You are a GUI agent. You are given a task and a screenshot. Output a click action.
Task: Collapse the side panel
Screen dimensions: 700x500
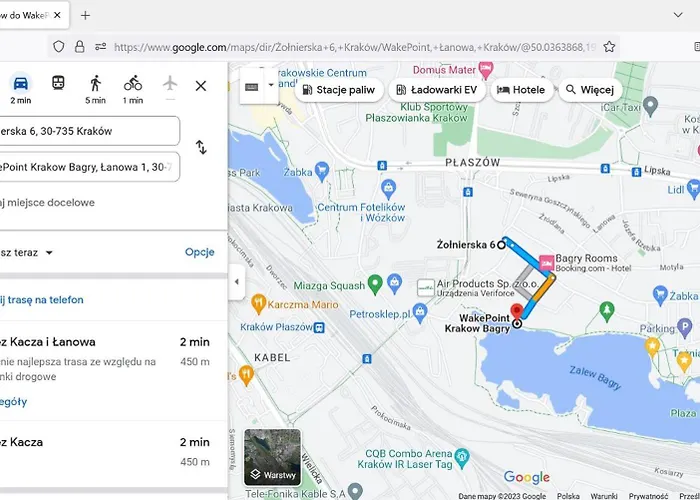click(x=236, y=282)
